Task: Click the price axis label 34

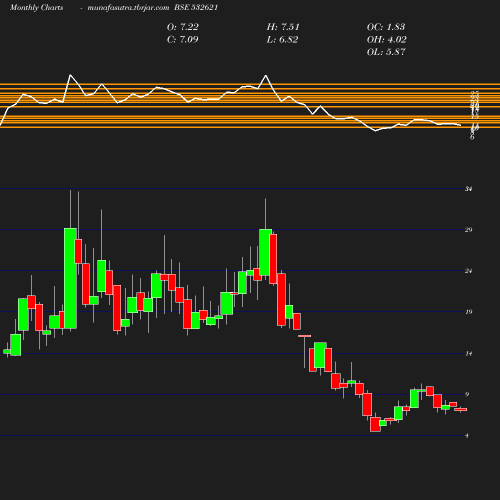Action: click(469, 189)
